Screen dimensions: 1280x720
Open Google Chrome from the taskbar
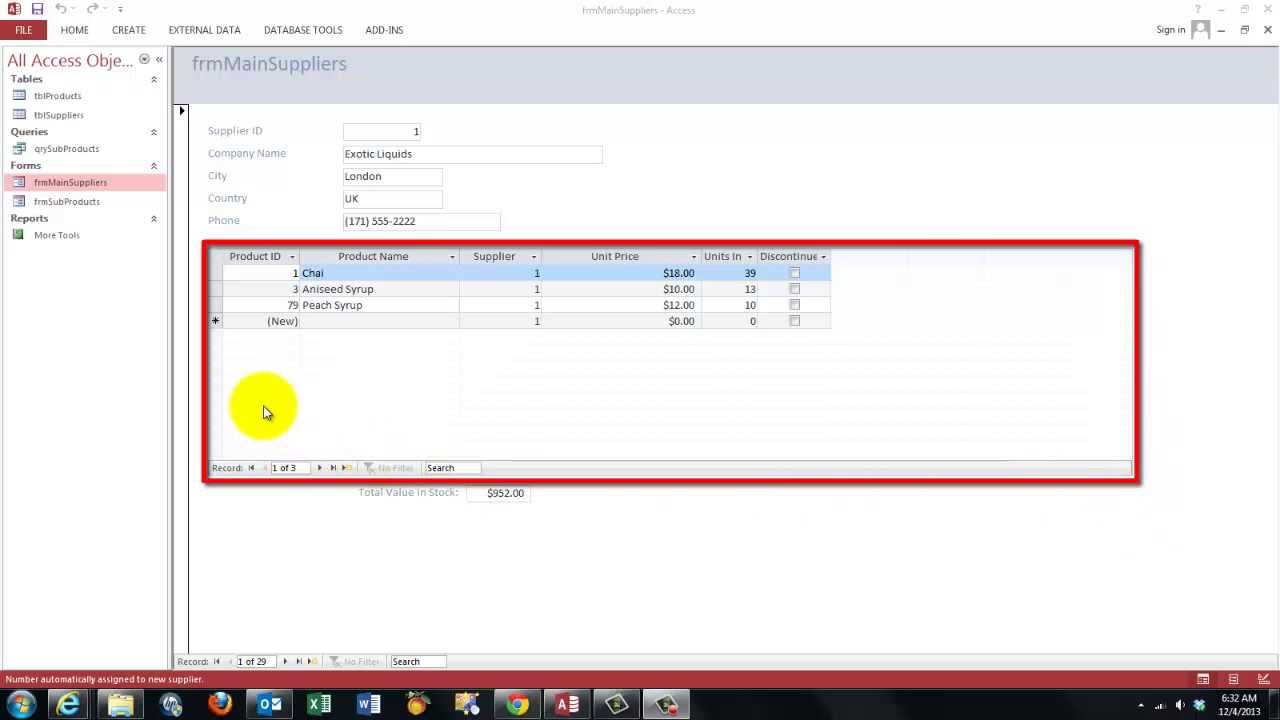[518, 705]
